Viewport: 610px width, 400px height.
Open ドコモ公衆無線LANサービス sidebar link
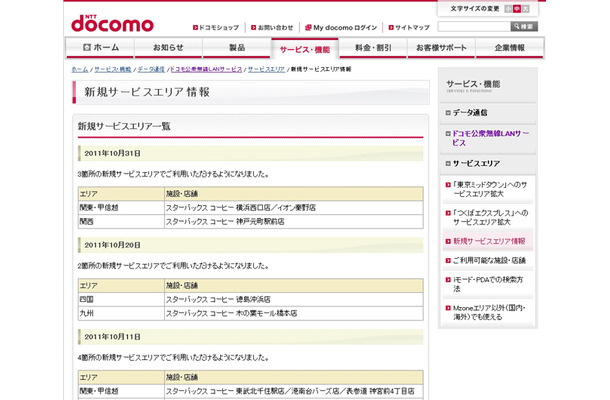coord(490,138)
